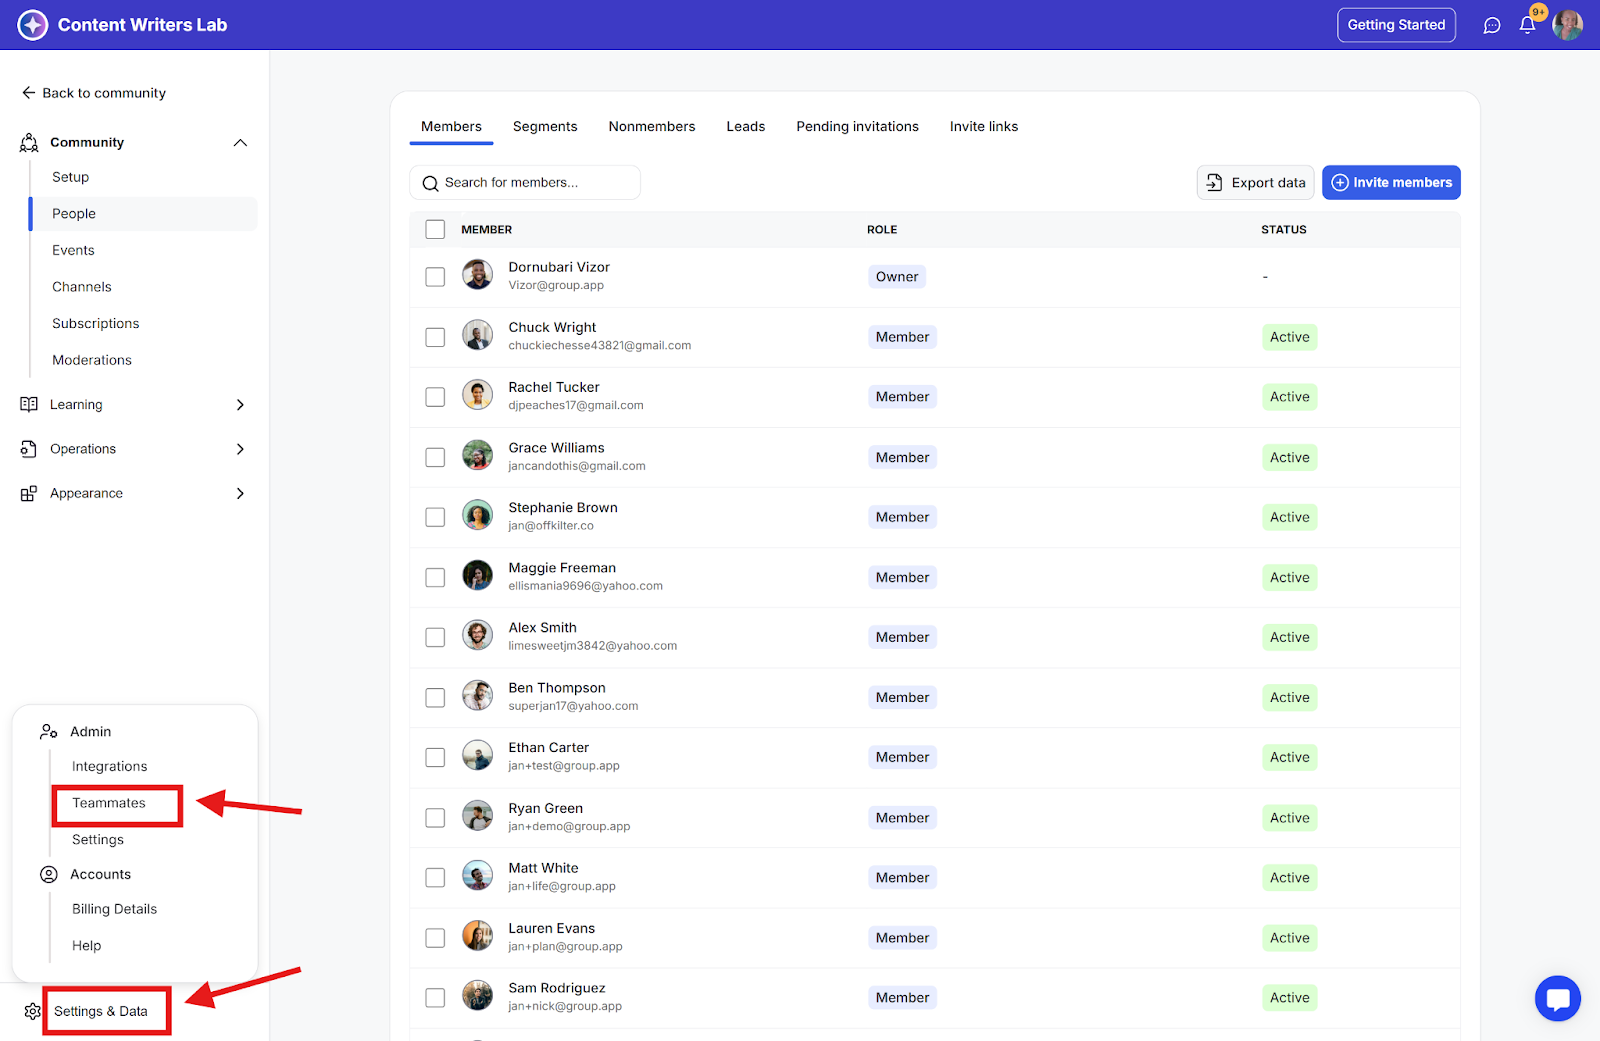Click Chuck Wright's avatar
Viewport: 1600px width, 1041px height.
[x=478, y=334]
